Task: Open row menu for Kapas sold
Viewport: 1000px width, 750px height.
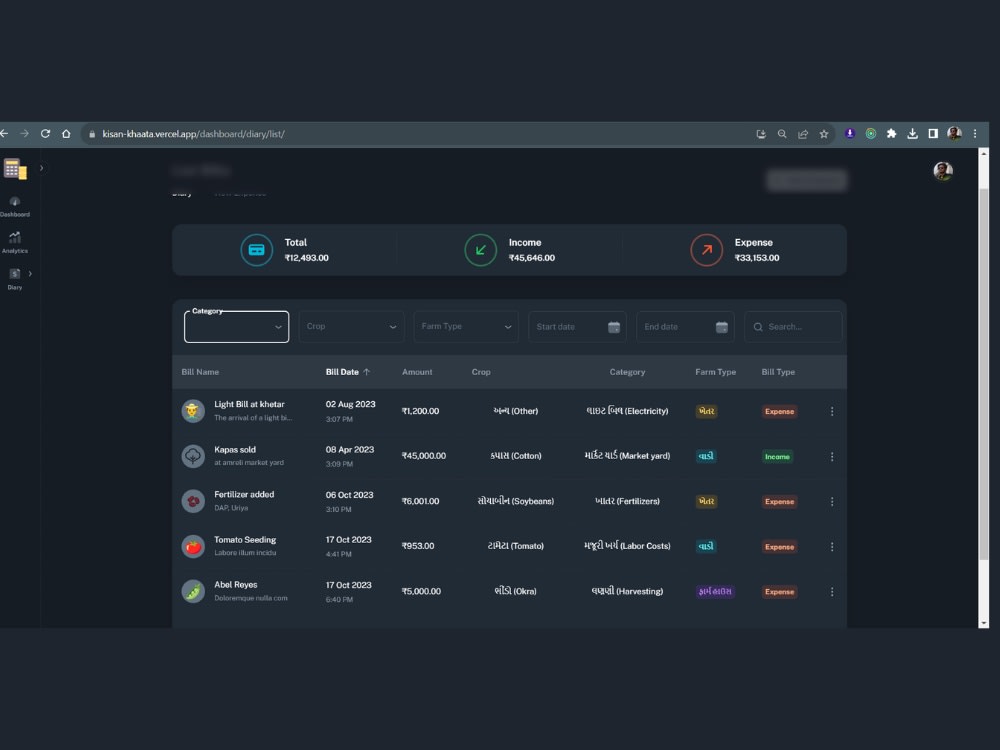Action: (832, 457)
